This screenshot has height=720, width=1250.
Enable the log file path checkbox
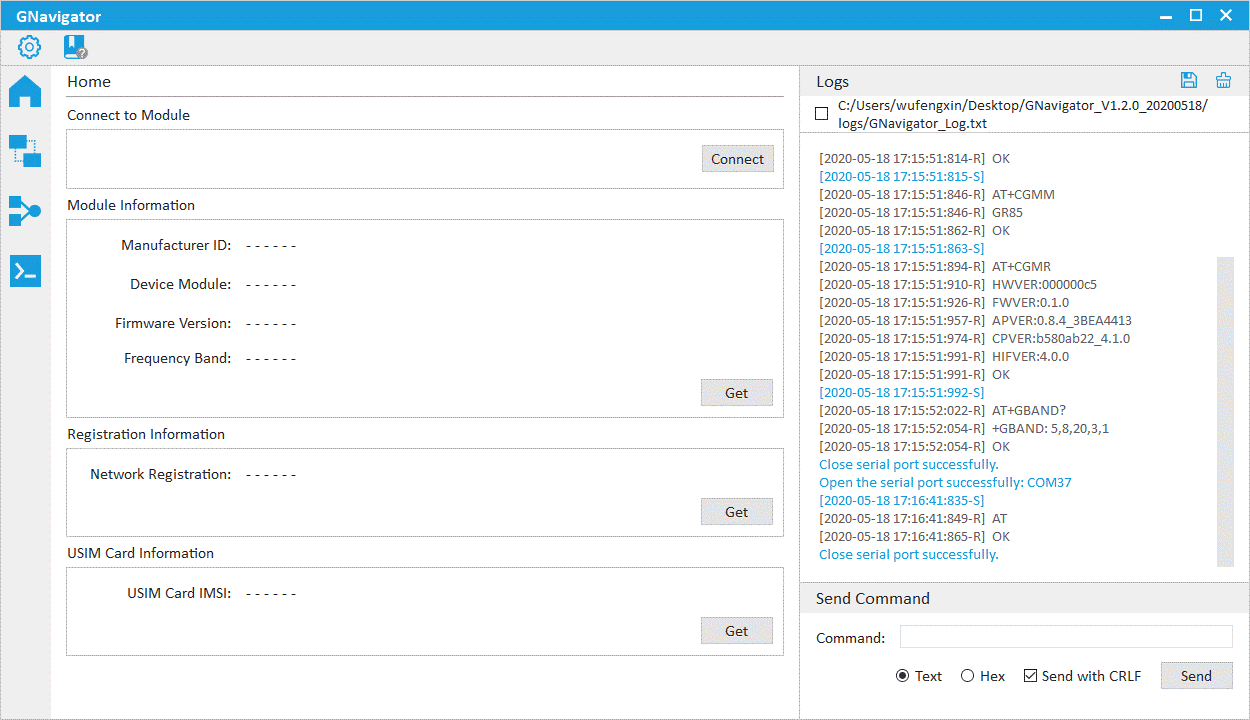coord(822,114)
